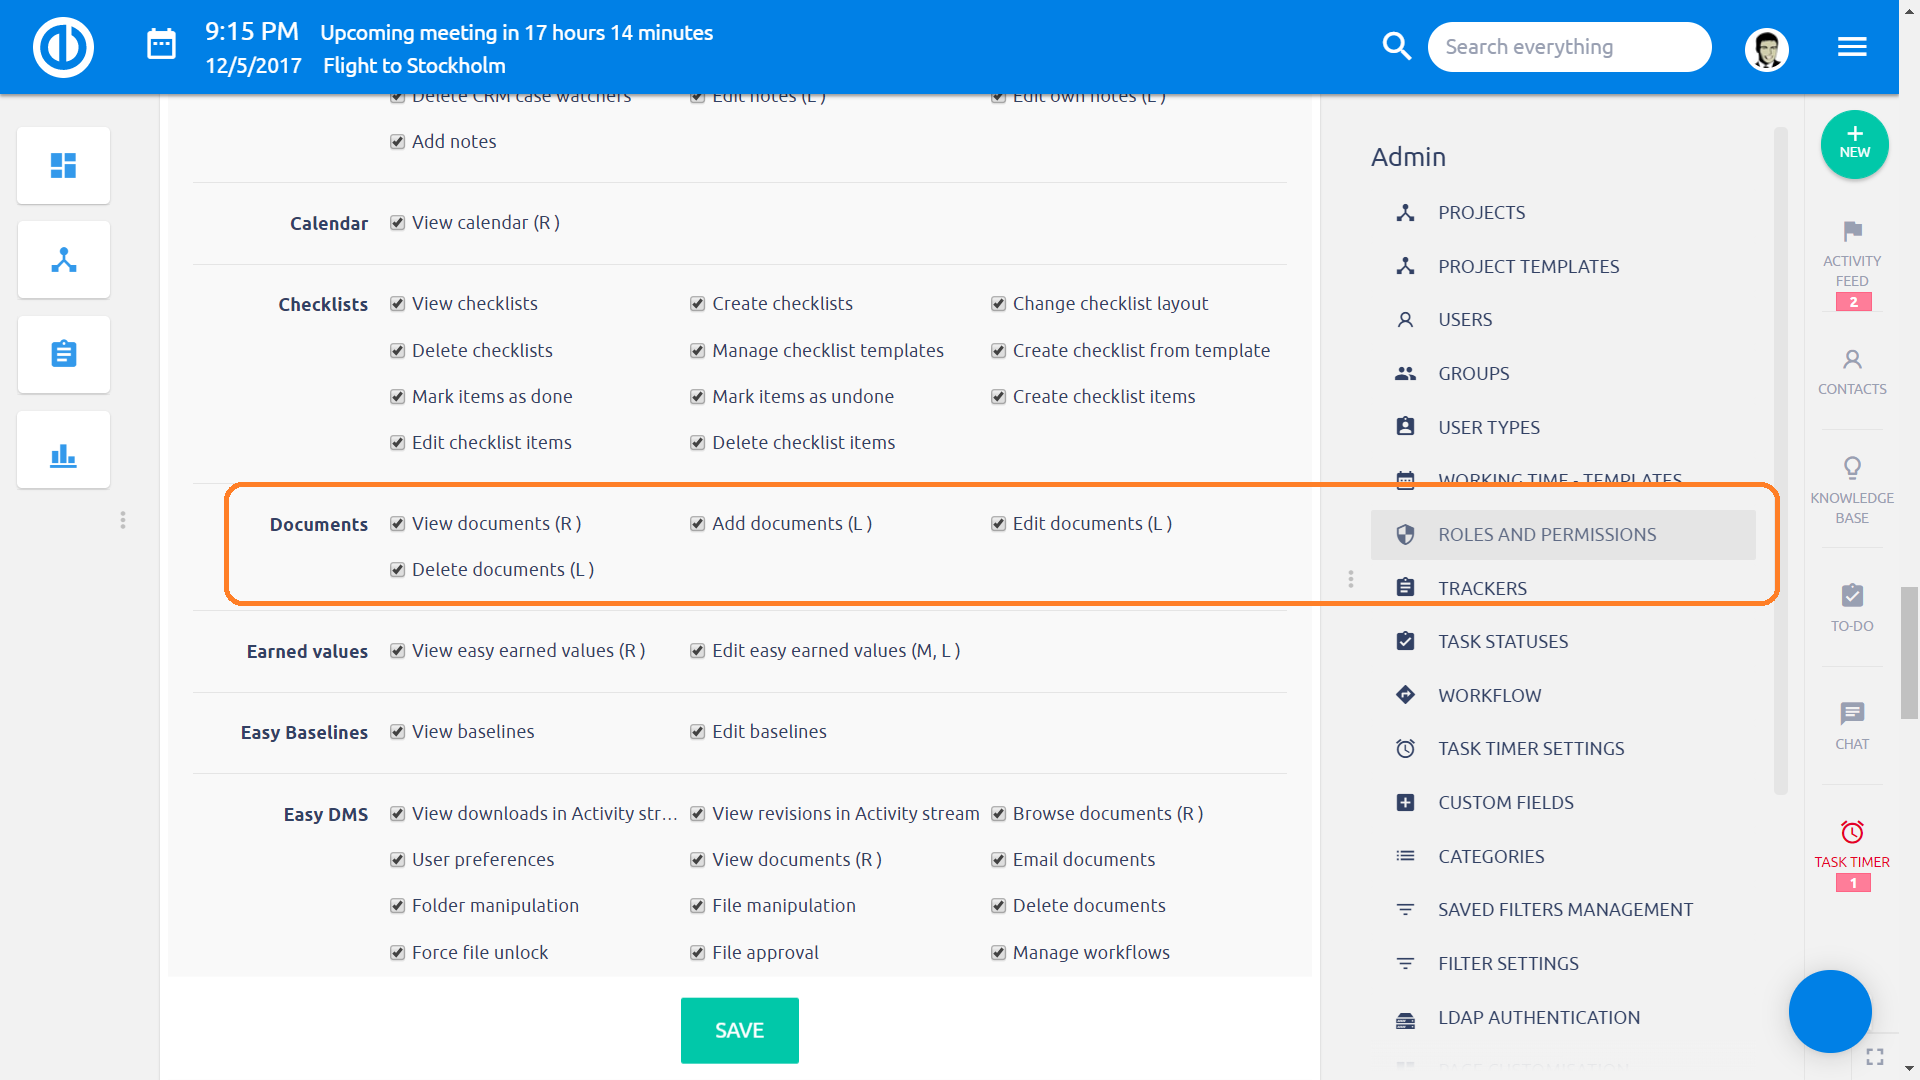The height and width of the screenshot is (1080, 1920).
Task: Toggle the Manage checklist templates checkbox
Action: pyautogui.click(x=698, y=351)
